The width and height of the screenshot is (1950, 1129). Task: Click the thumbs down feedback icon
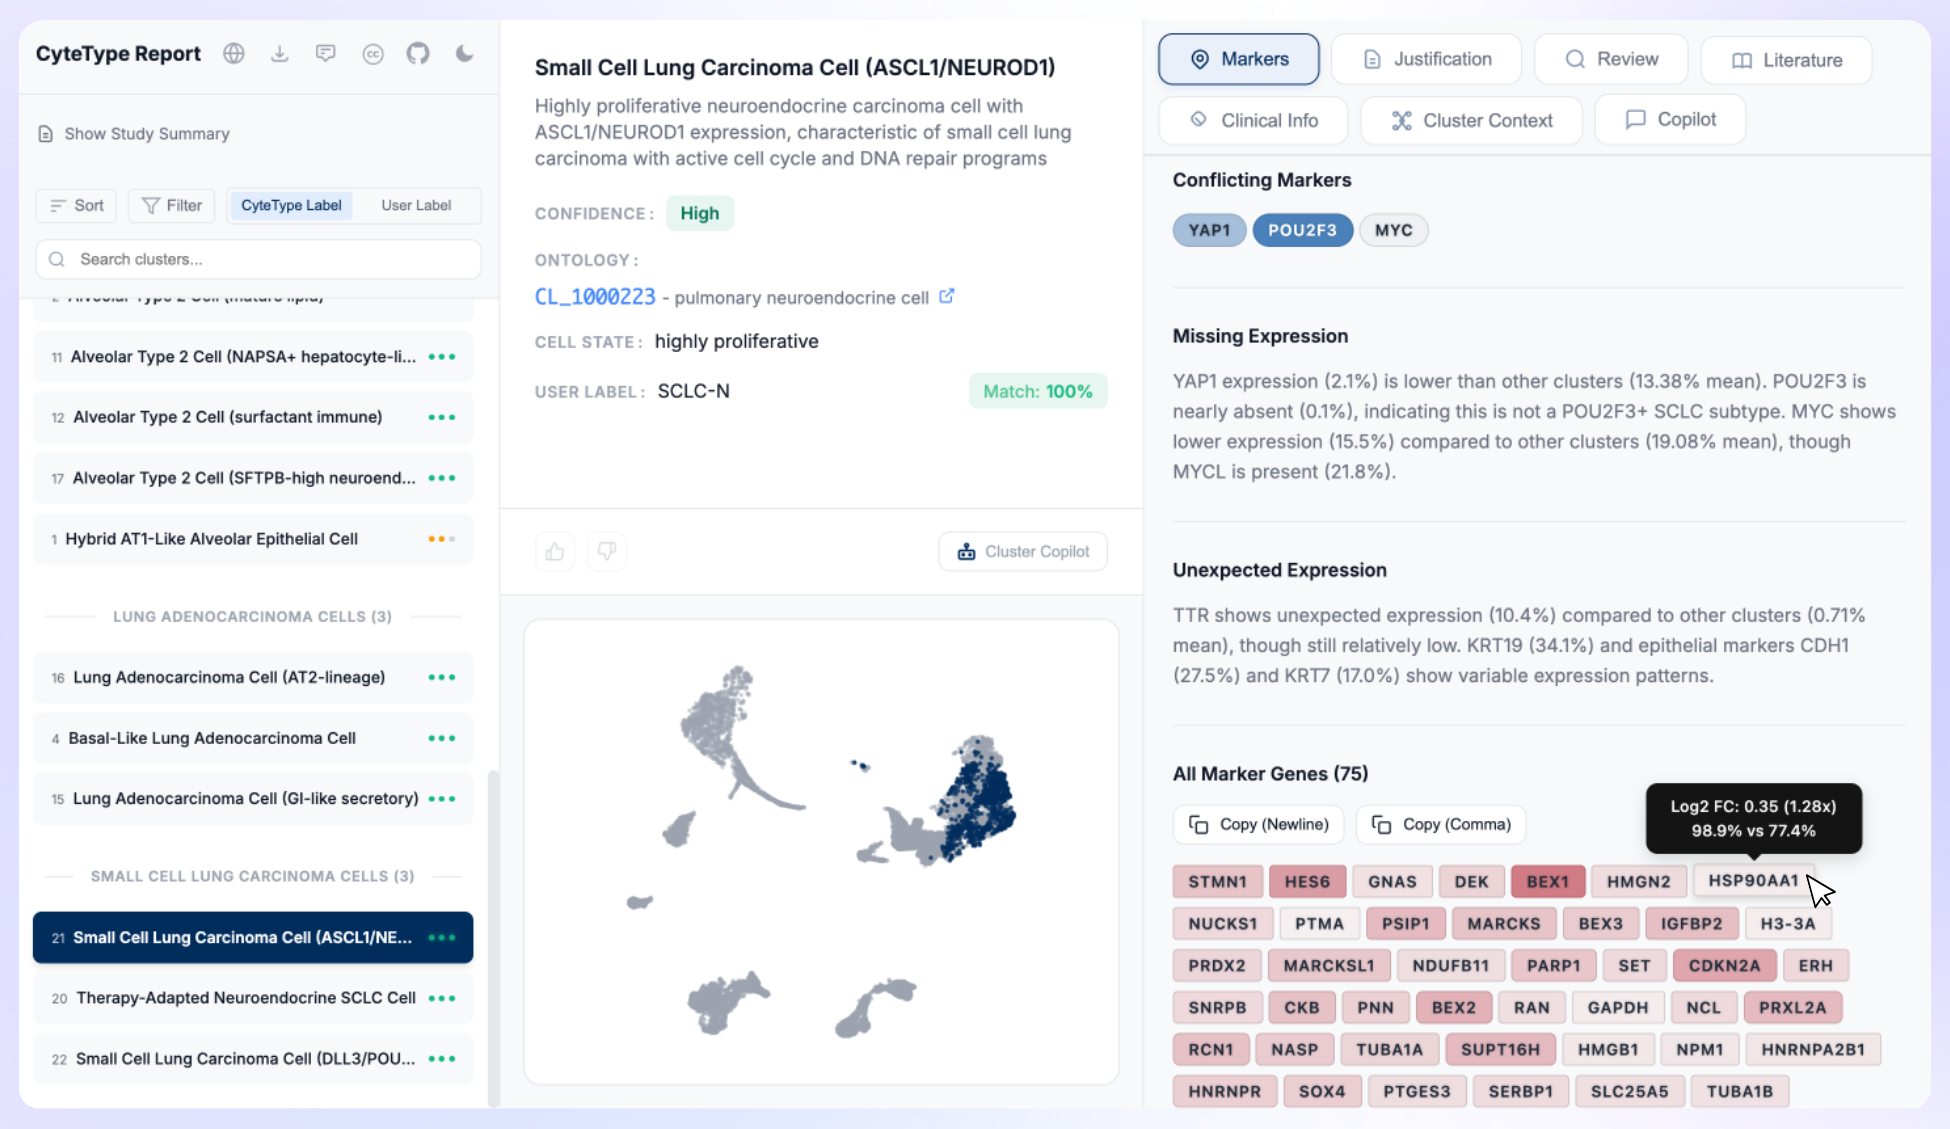[607, 551]
